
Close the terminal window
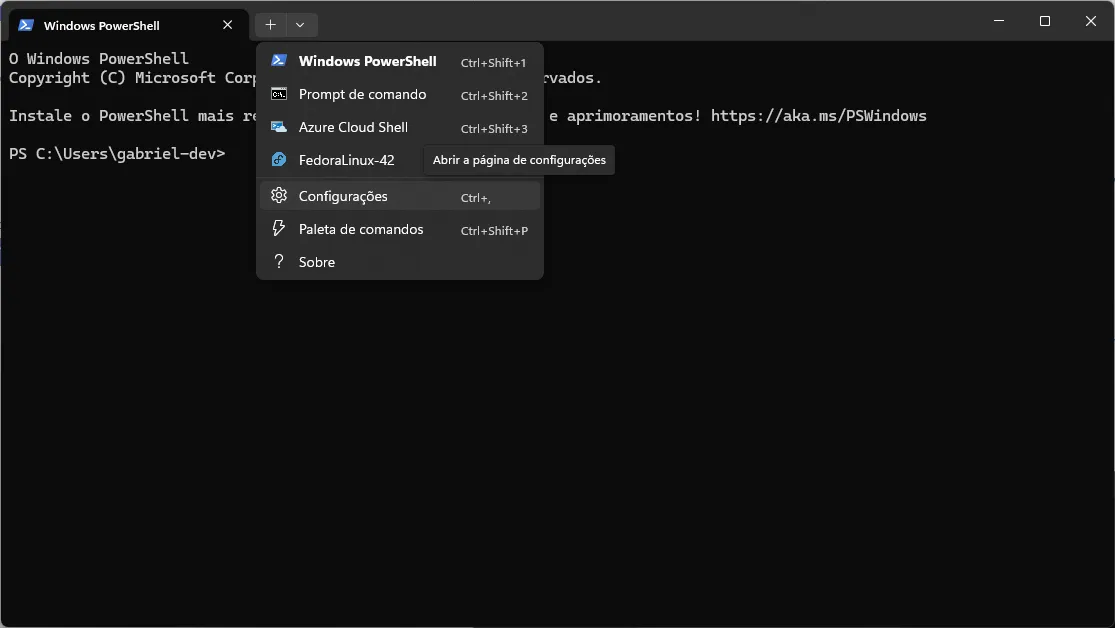click(x=1091, y=21)
